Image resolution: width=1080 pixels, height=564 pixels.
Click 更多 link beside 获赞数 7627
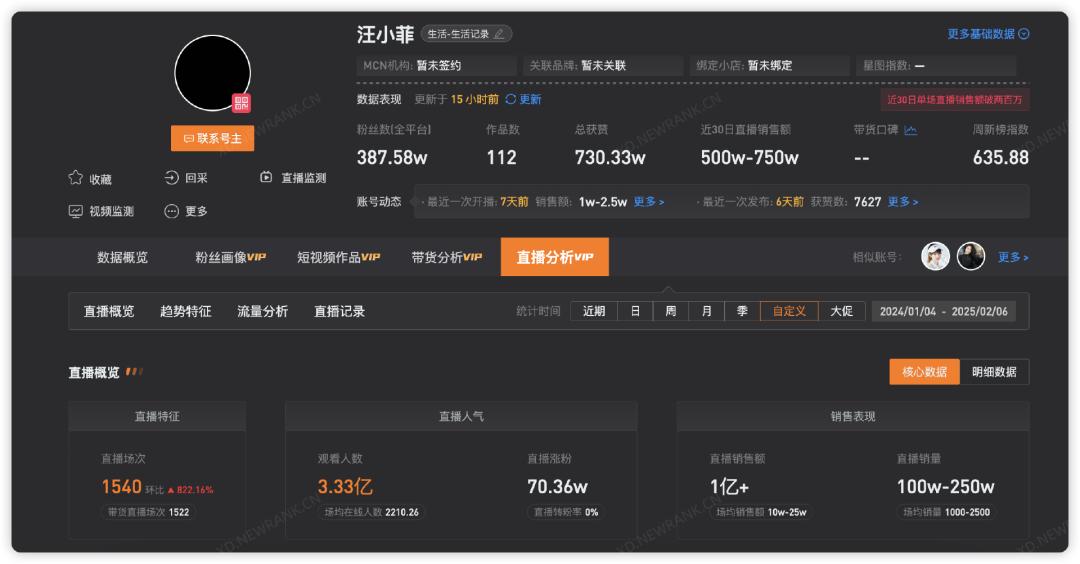point(902,202)
